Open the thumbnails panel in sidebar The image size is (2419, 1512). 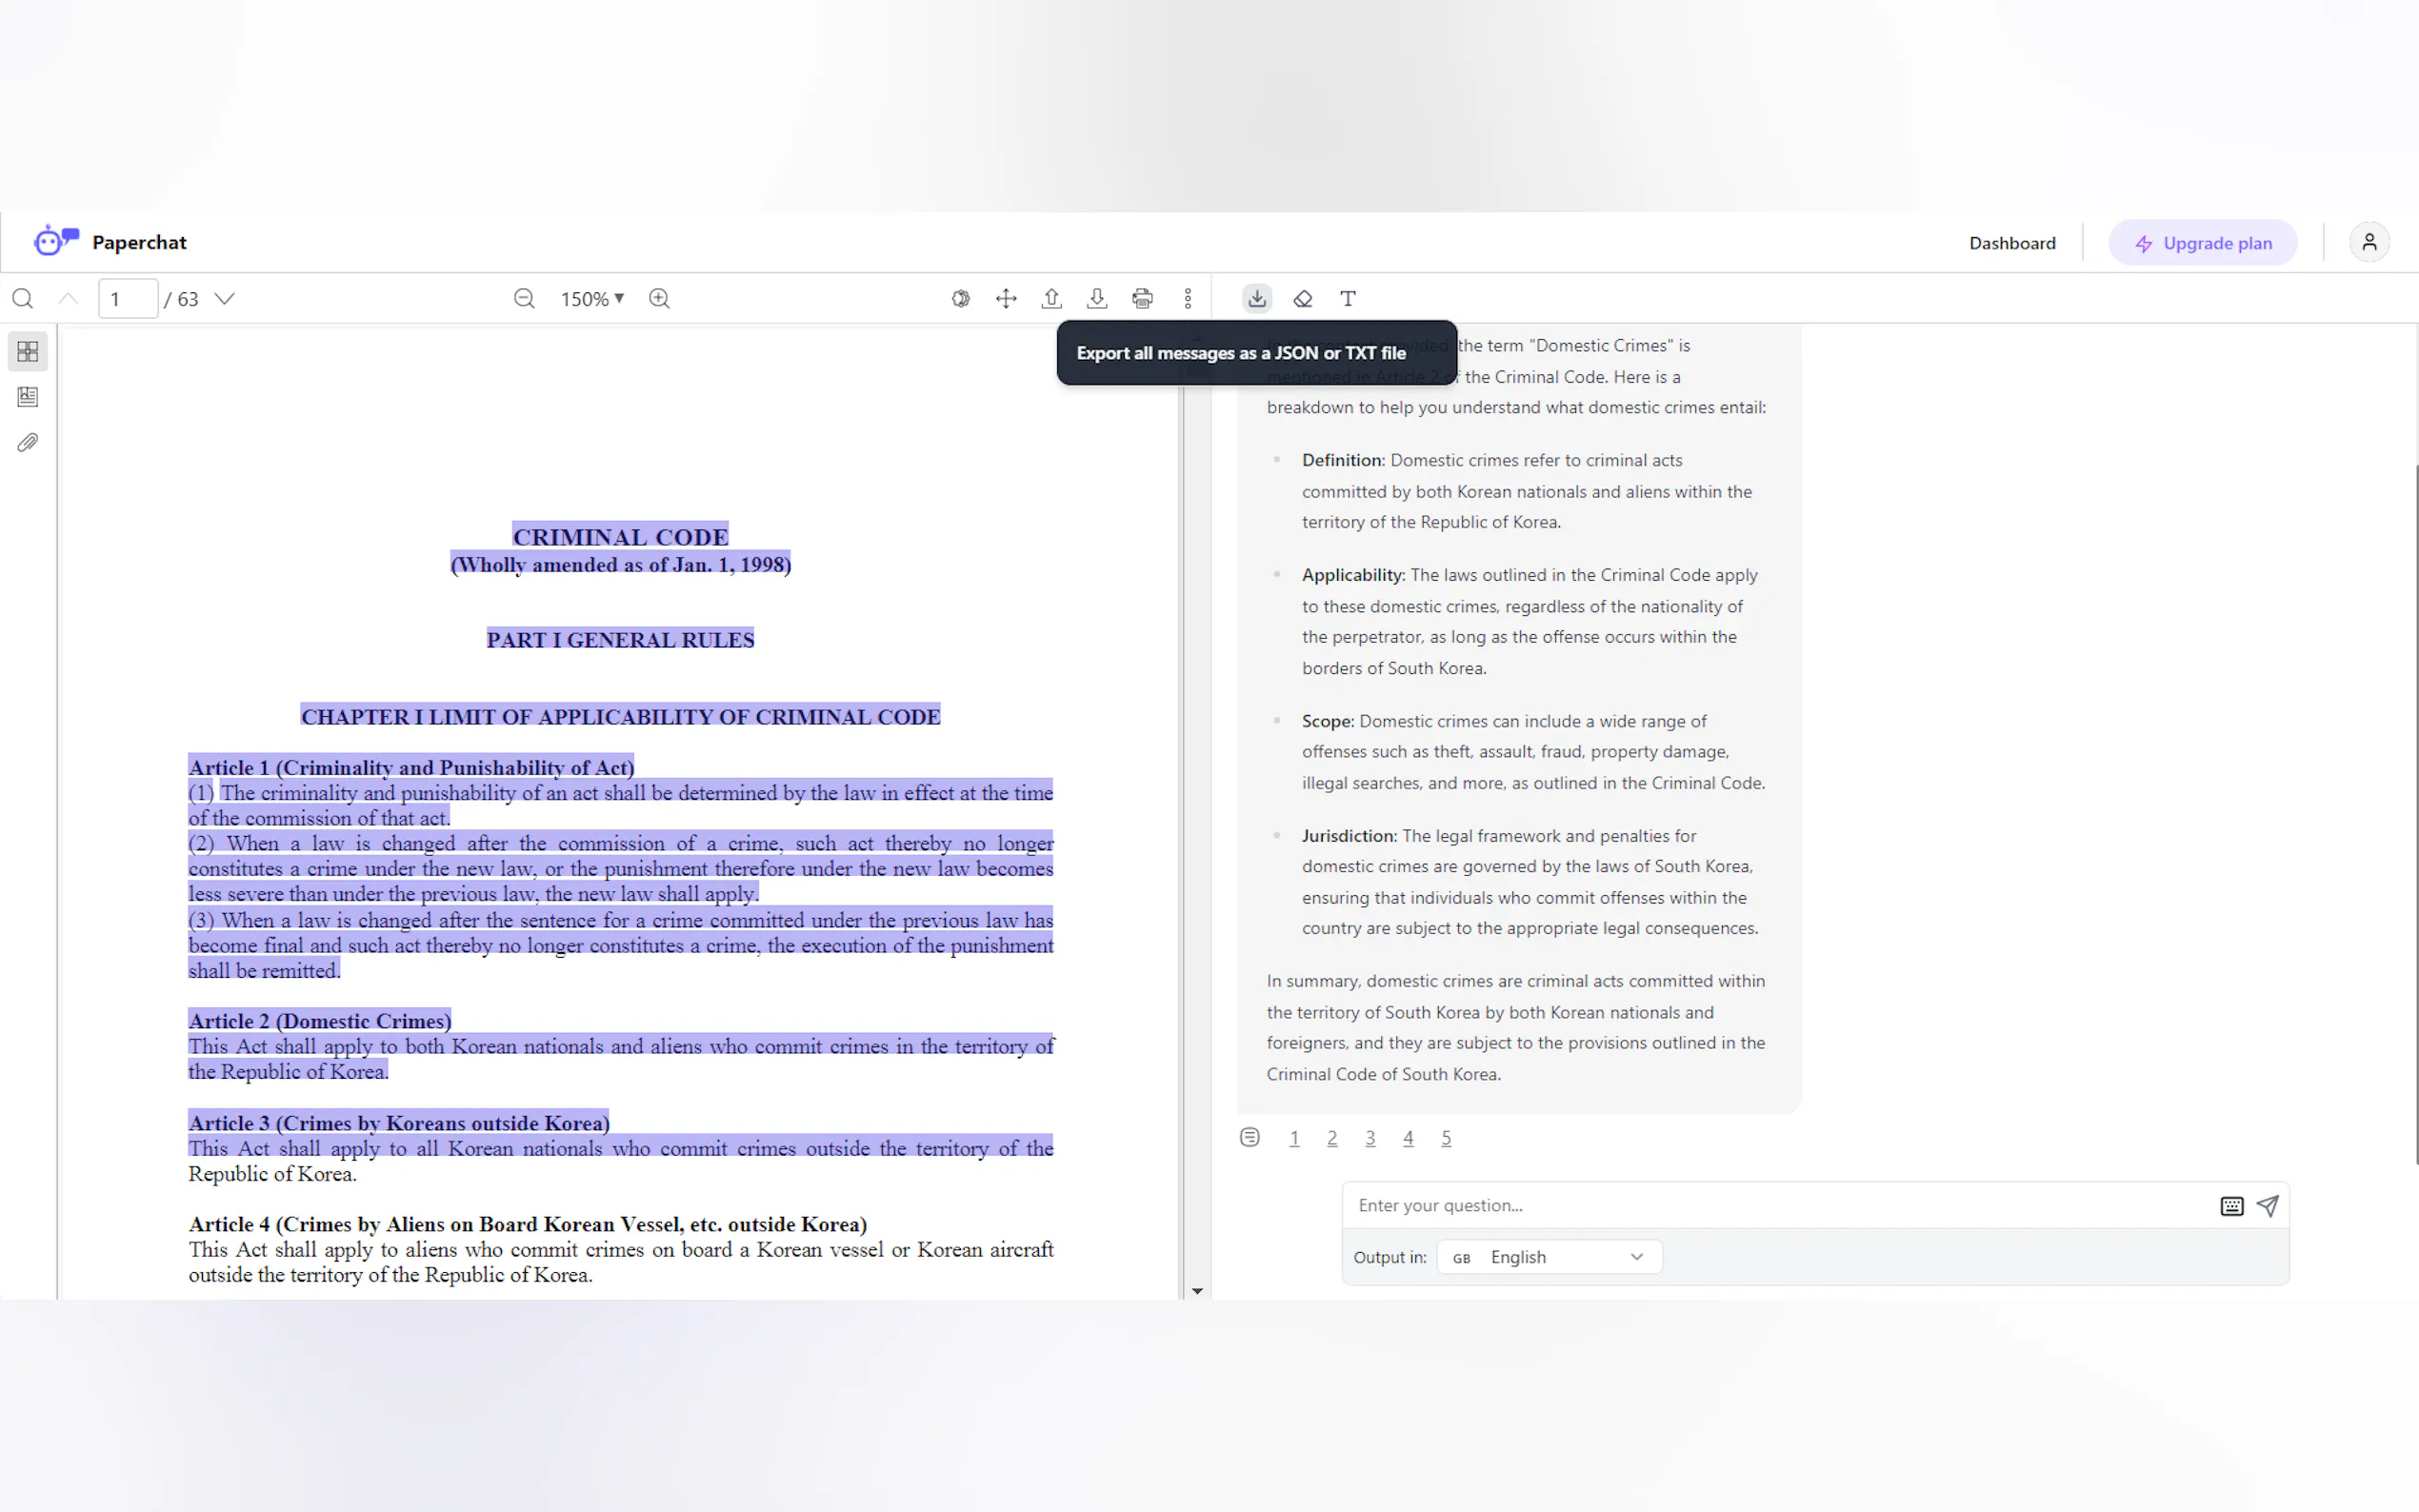(28, 351)
